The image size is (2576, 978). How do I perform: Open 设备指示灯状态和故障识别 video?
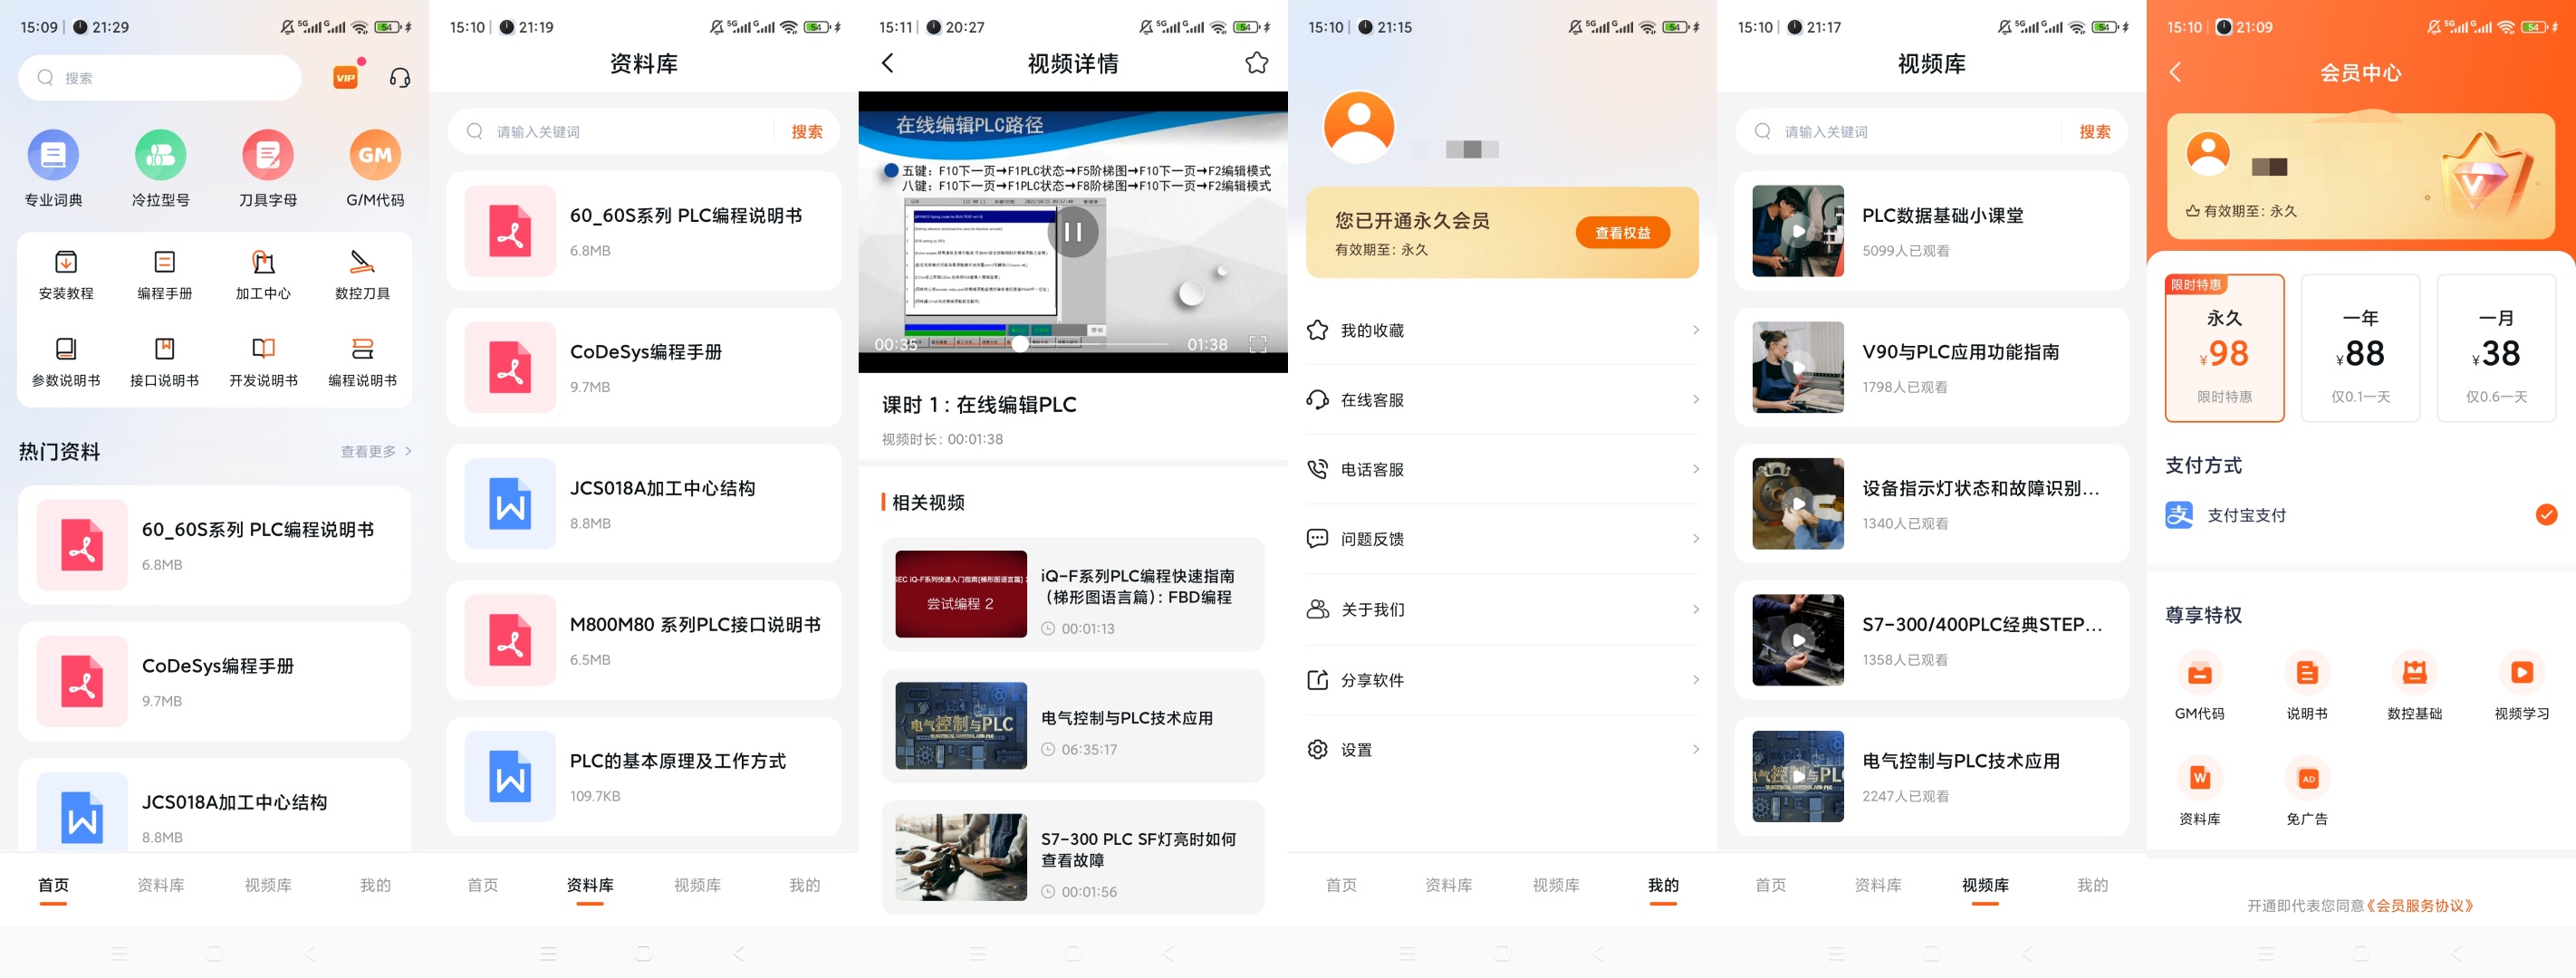coord(1931,504)
